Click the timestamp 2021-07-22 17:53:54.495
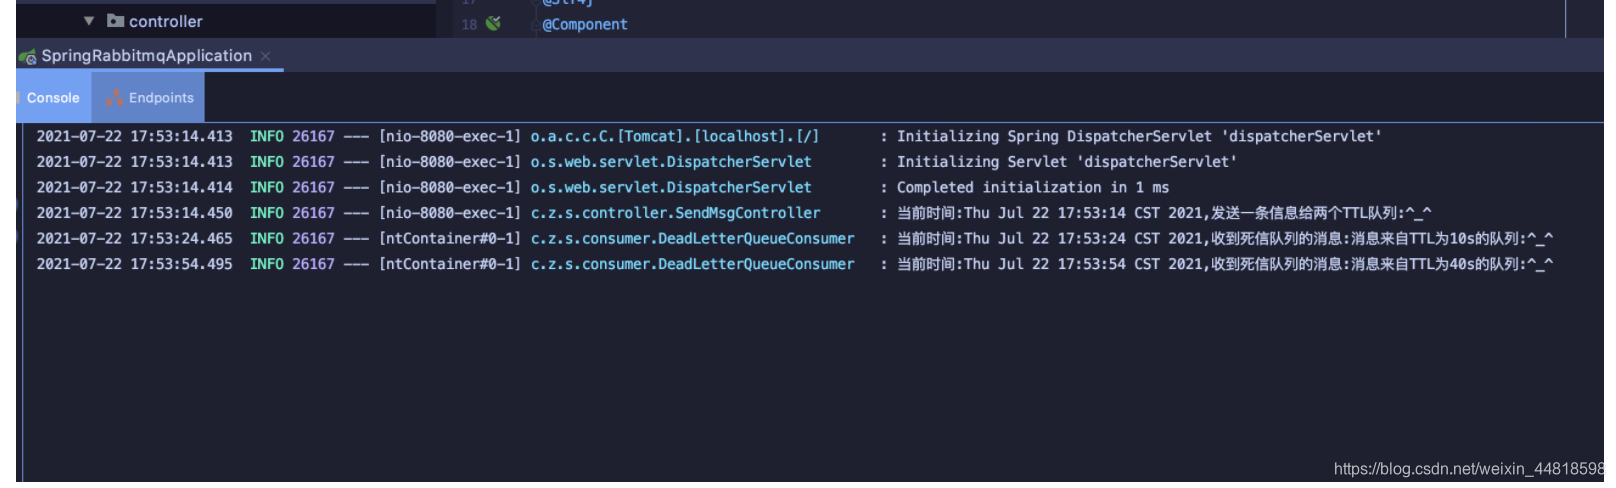 point(135,264)
